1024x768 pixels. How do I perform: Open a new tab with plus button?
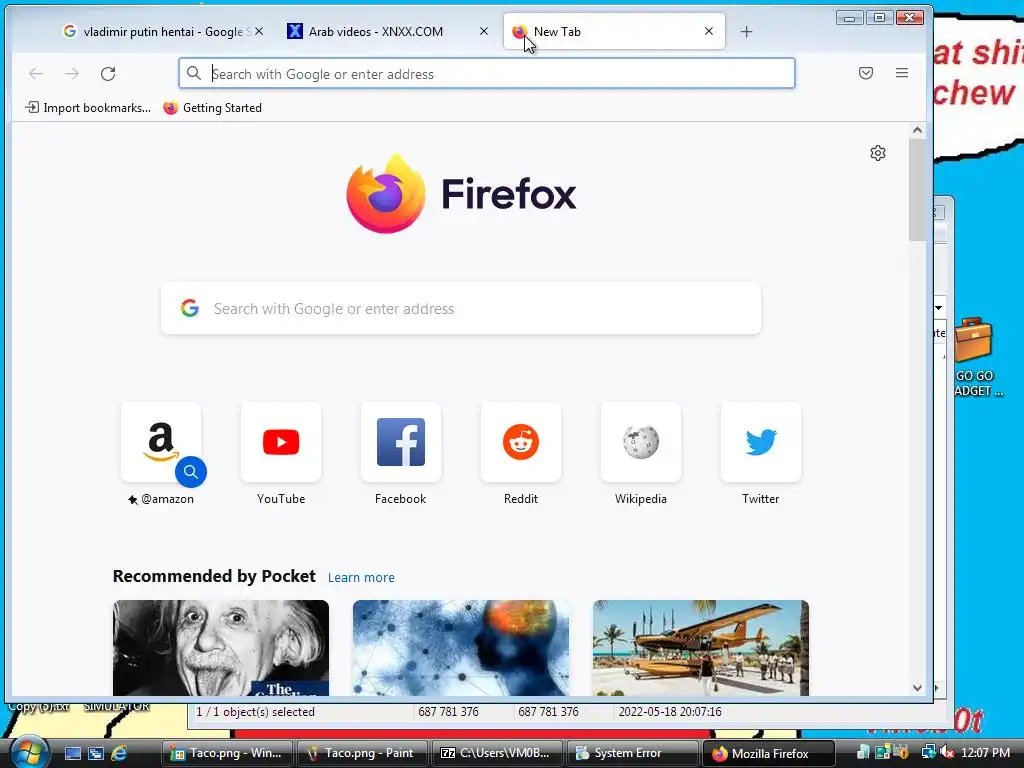[746, 31]
